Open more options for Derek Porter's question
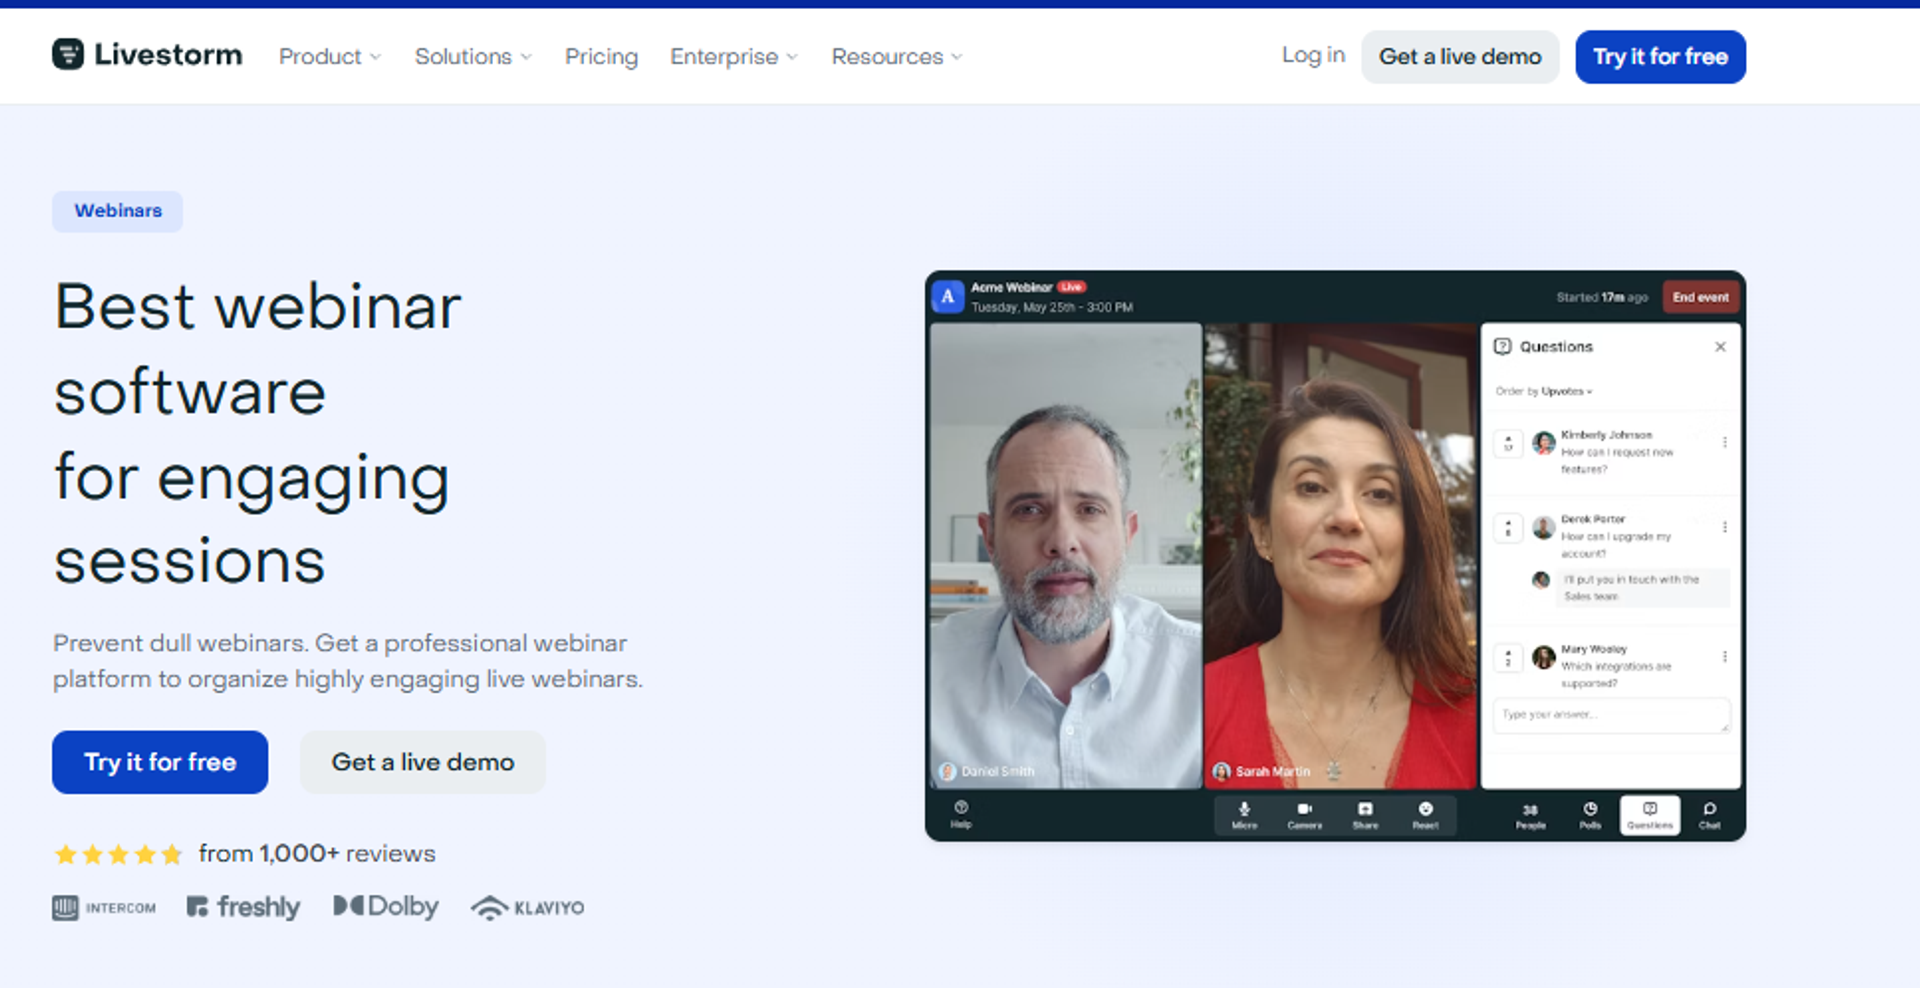The width and height of the screenshot is (1920, 988). 1725,527
